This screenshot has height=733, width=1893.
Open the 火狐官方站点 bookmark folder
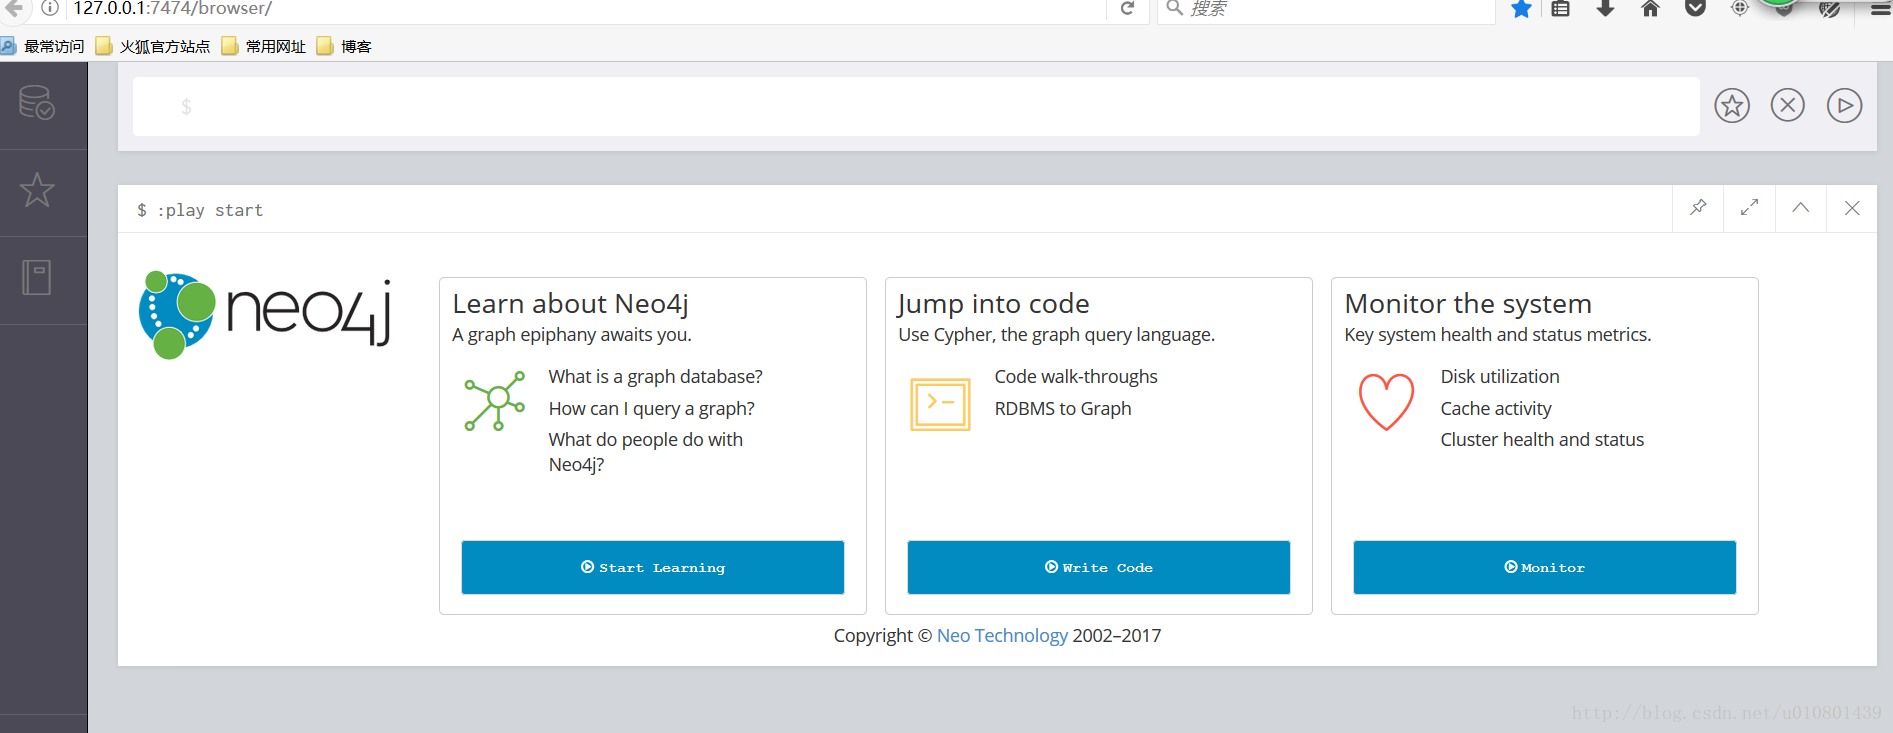click(153, 46)
